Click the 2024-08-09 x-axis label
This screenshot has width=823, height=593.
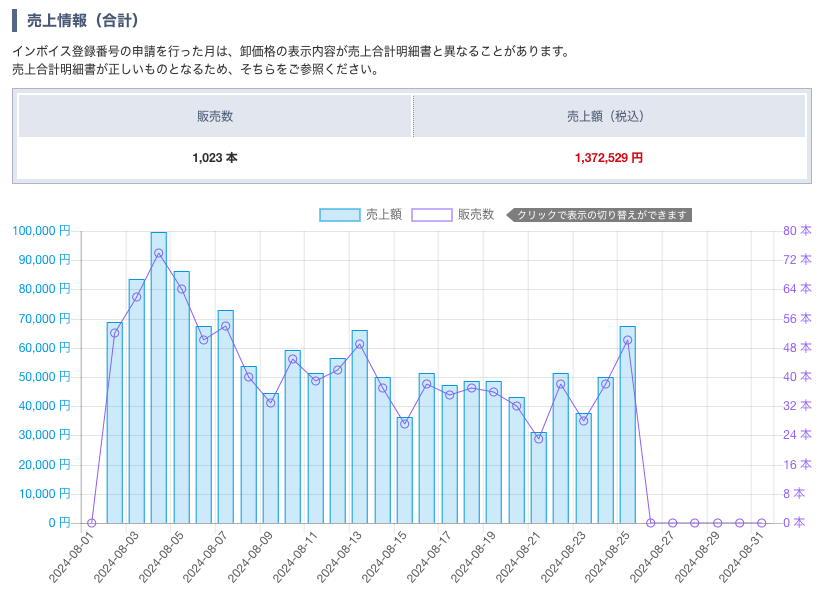click(249, 556)
